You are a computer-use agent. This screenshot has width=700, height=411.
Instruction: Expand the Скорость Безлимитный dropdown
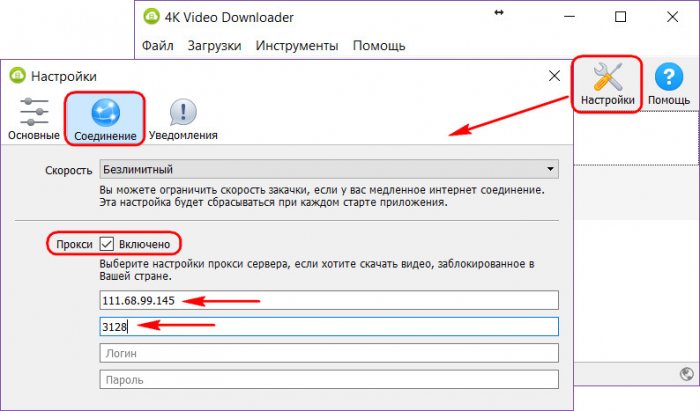click(x=329, y=169)
